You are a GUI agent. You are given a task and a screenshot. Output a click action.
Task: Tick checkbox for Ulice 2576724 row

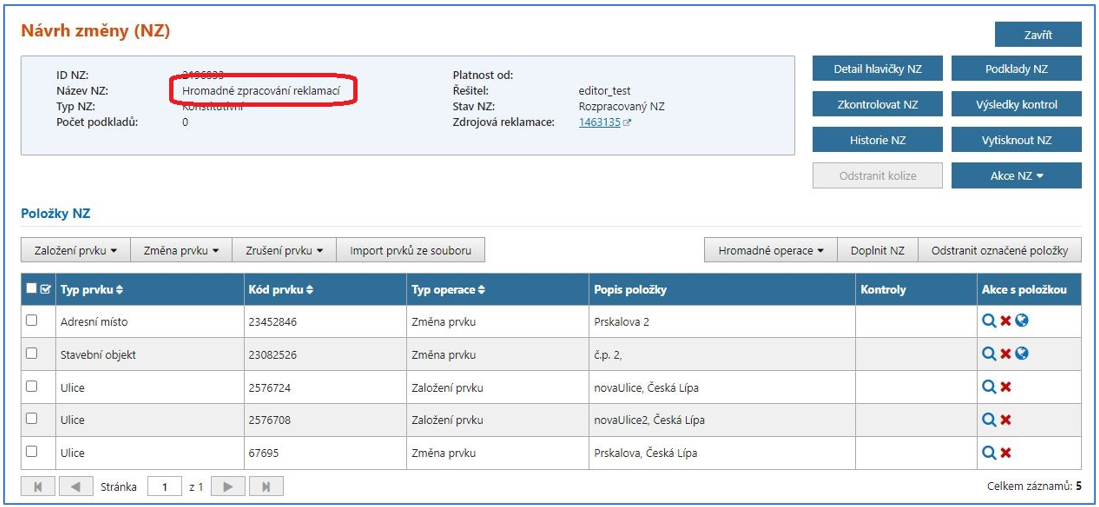pos(32,386)
